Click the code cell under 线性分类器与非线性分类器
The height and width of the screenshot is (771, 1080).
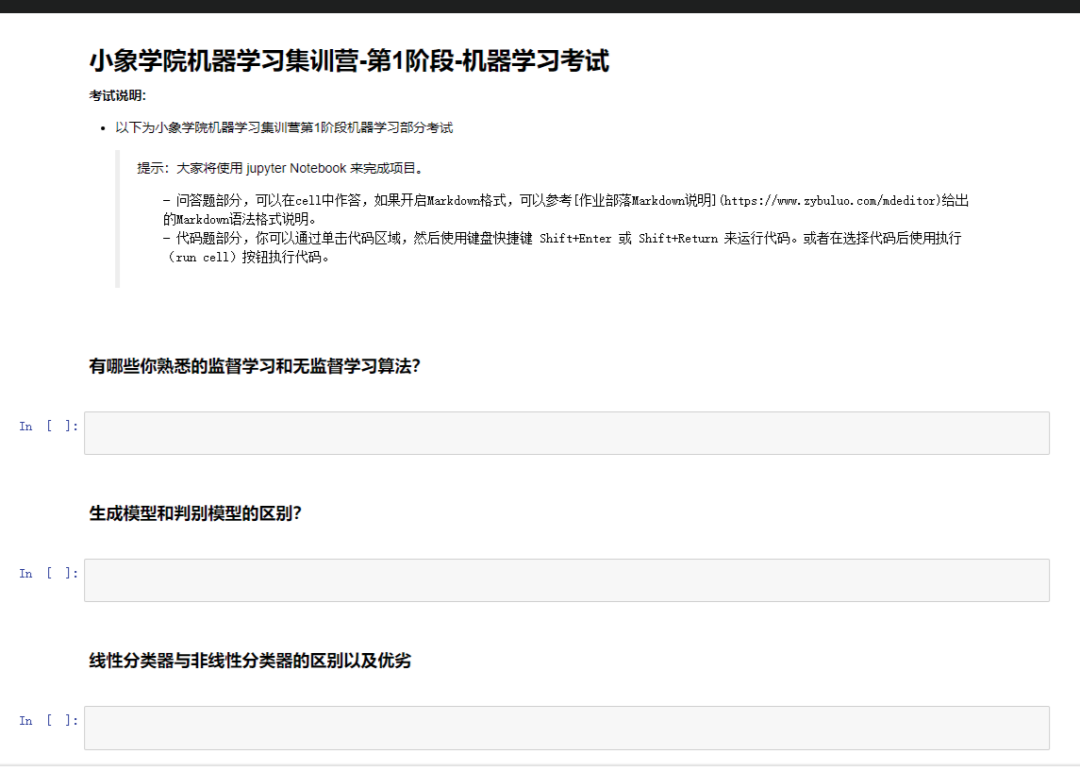566,728
